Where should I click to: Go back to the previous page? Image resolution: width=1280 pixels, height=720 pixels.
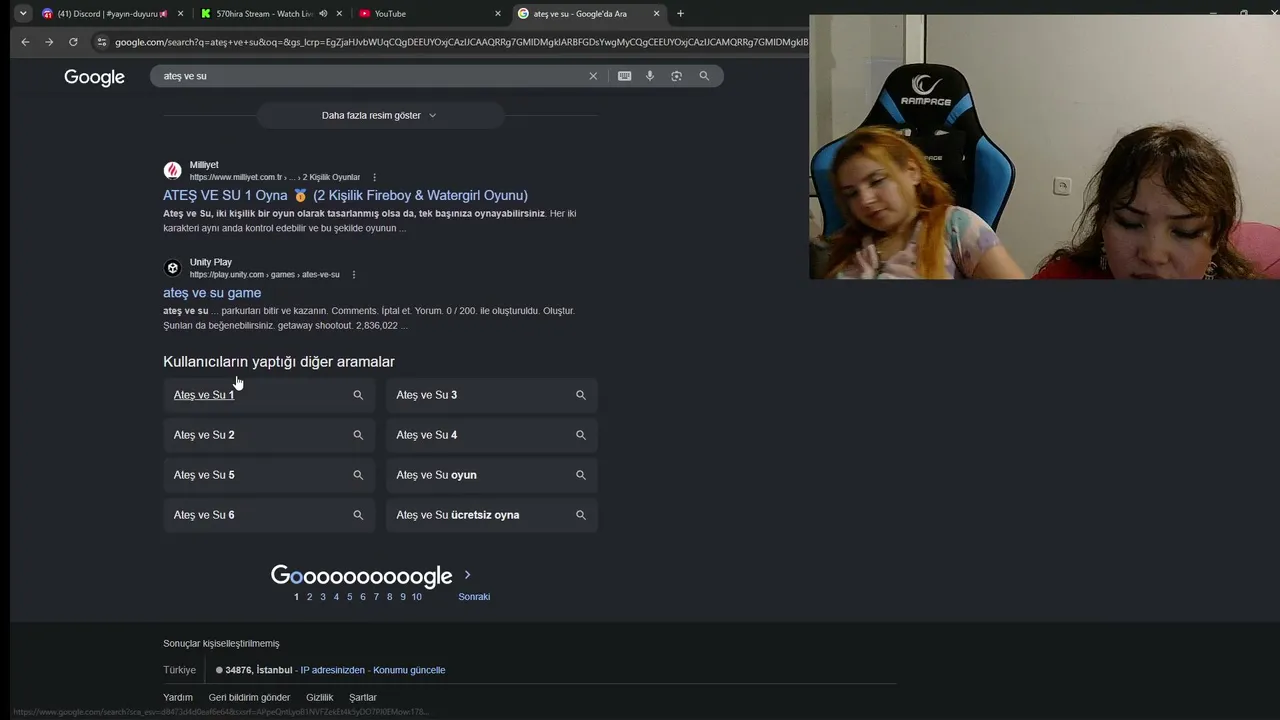25,42
